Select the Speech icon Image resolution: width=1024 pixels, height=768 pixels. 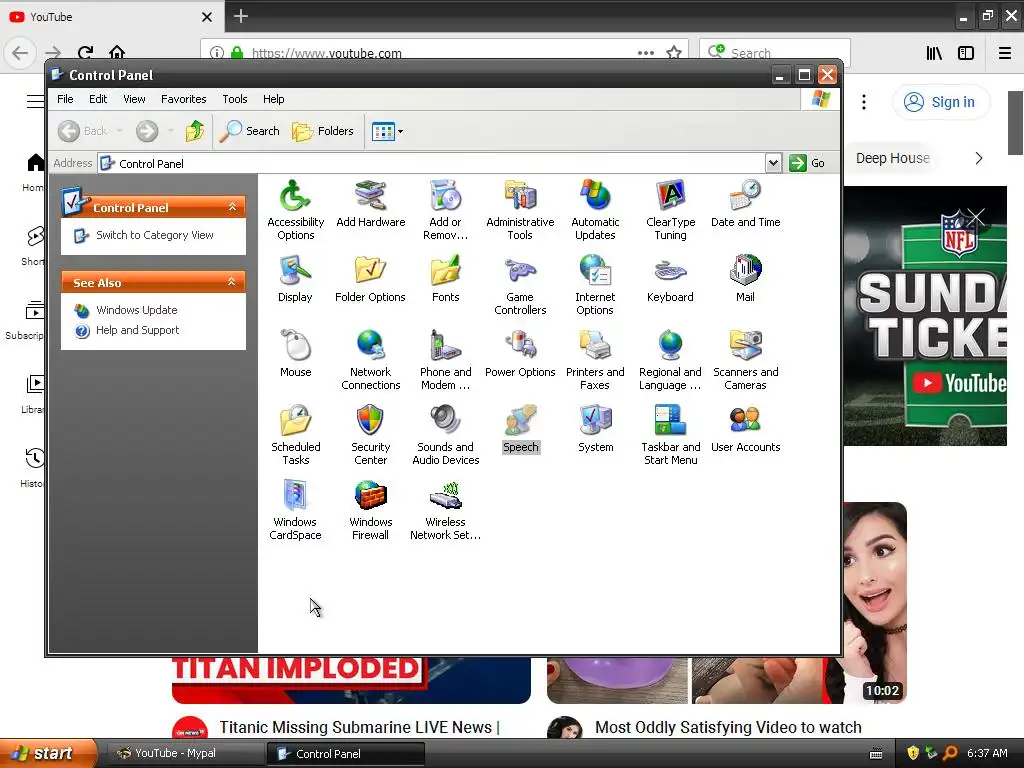(520, 429)
